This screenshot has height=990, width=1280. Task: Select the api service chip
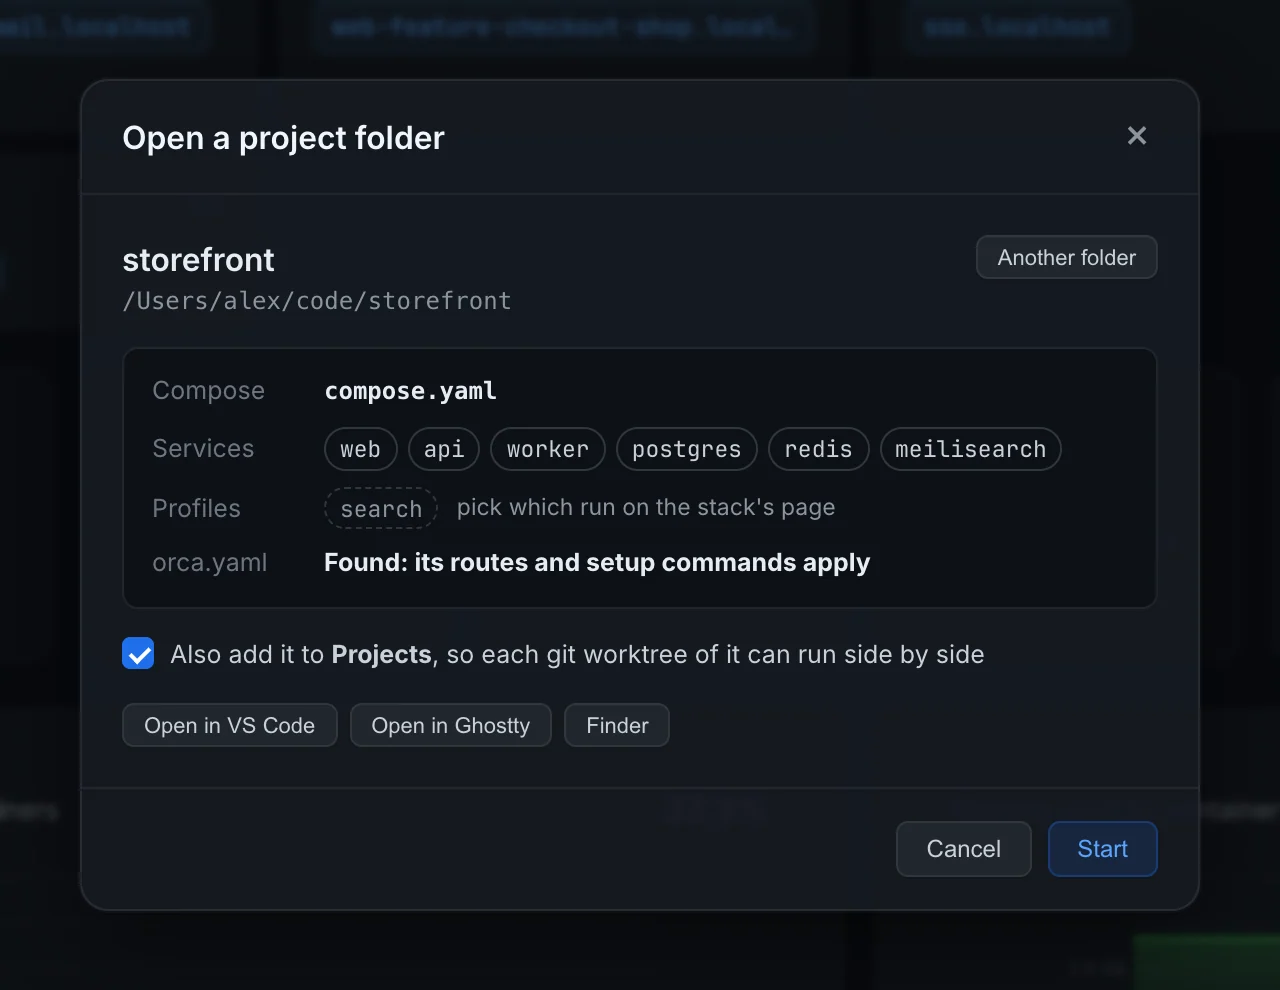click(444, 449)
